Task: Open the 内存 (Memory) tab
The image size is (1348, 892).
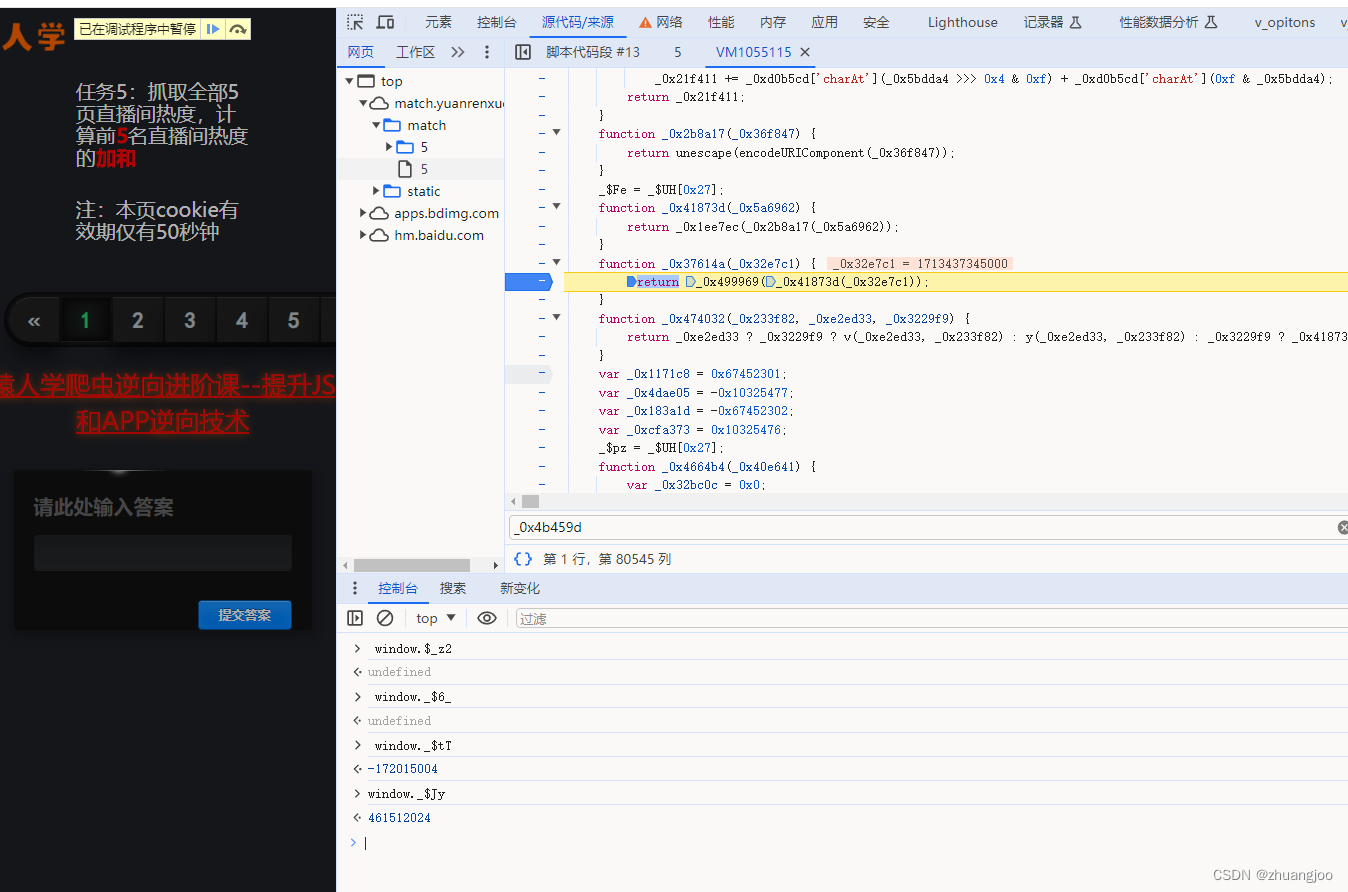Action: [773, 22]
